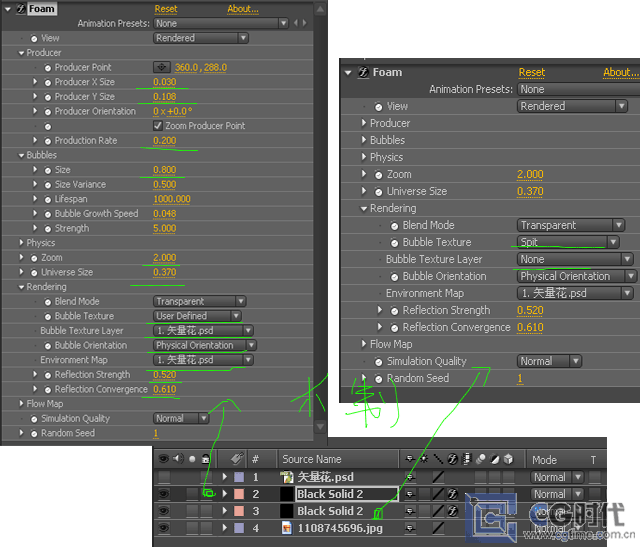Screen dimensions: 640x548
Task: Open the Animation Presets dropdown in left panel
Action: (200, 23)
